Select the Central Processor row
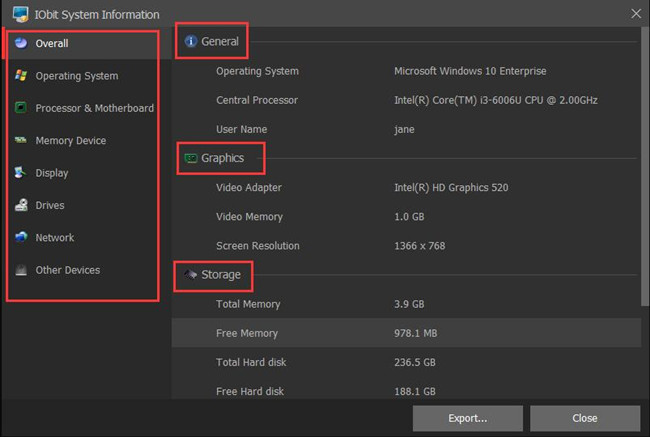Viewport: 650px width, 437px height. click(406, 100)
